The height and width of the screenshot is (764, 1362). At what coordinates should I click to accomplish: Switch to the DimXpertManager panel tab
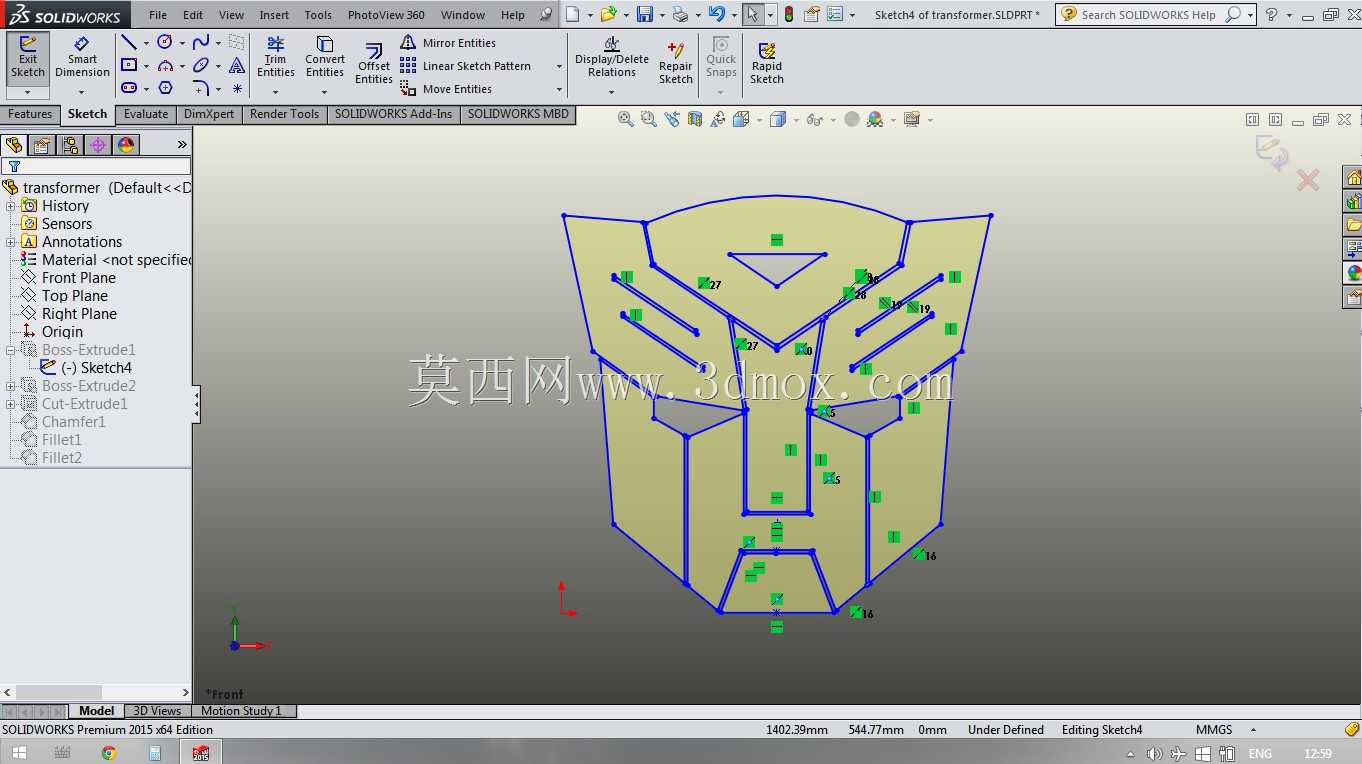[x=98, y=145]
